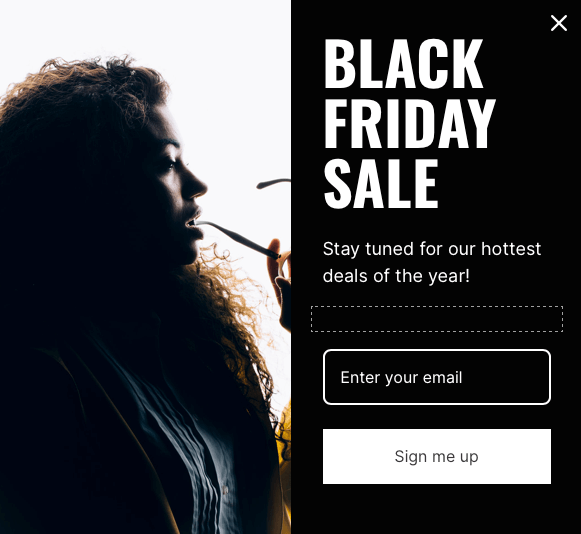Select the woman's silhouette photo
Viewport: 581px width, 534px height.
click(145, 267)
